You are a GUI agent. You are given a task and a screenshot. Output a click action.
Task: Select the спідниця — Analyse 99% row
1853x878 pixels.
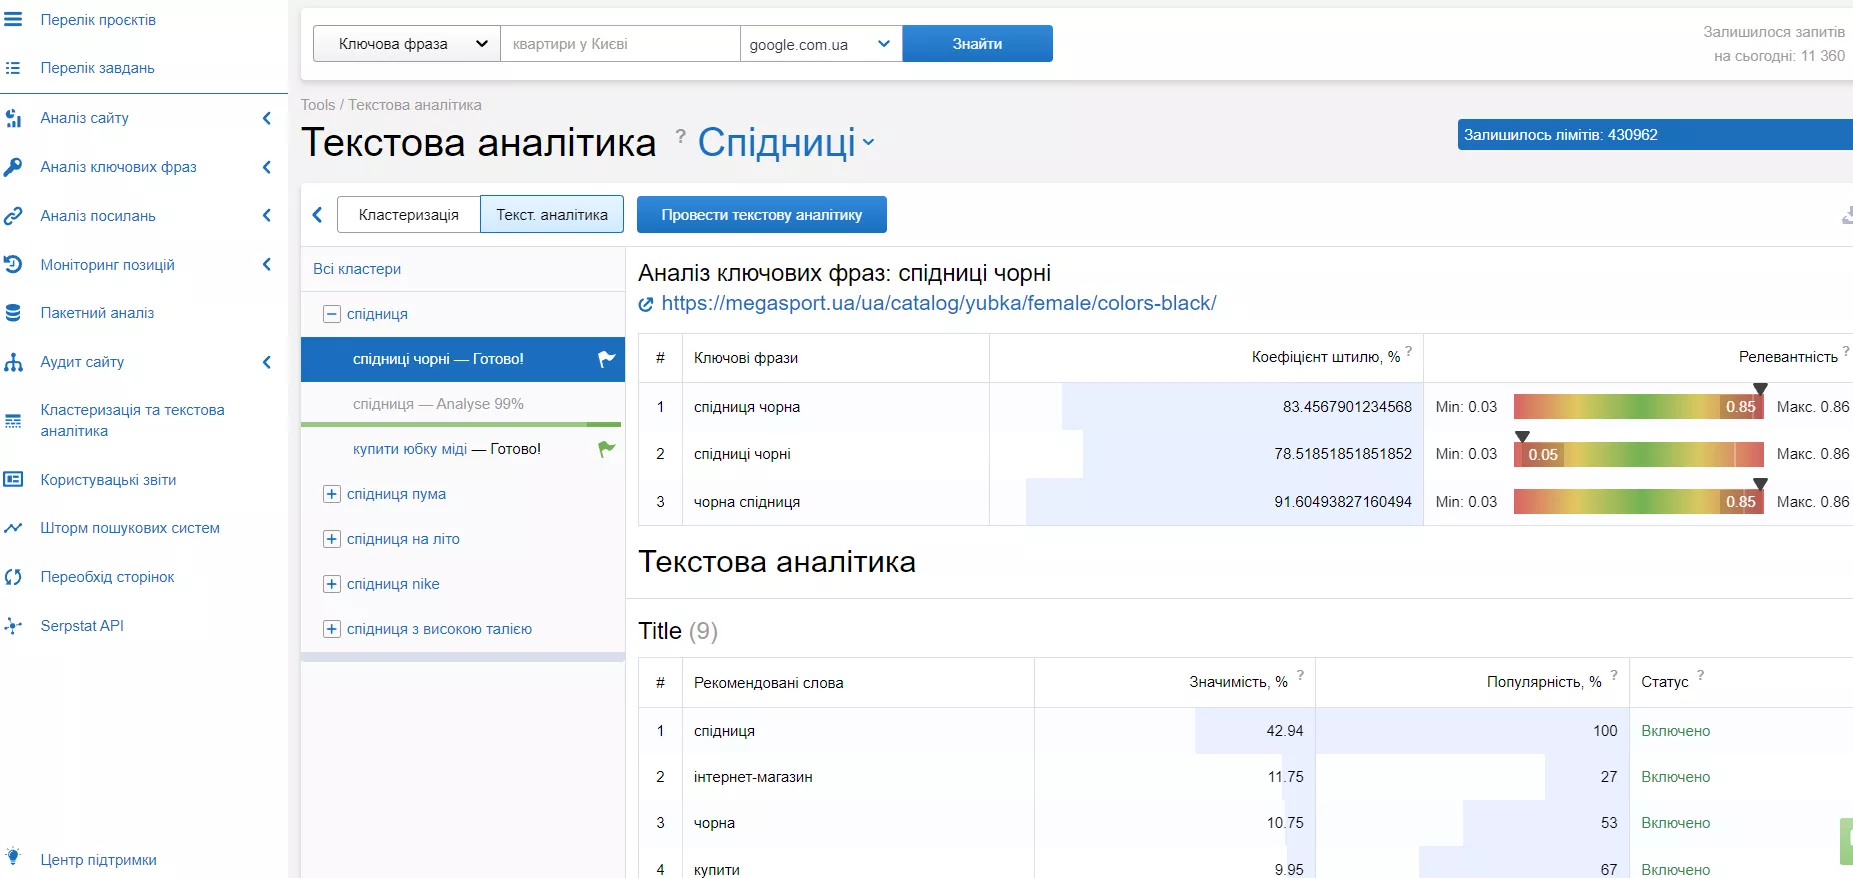pos(463,404)
